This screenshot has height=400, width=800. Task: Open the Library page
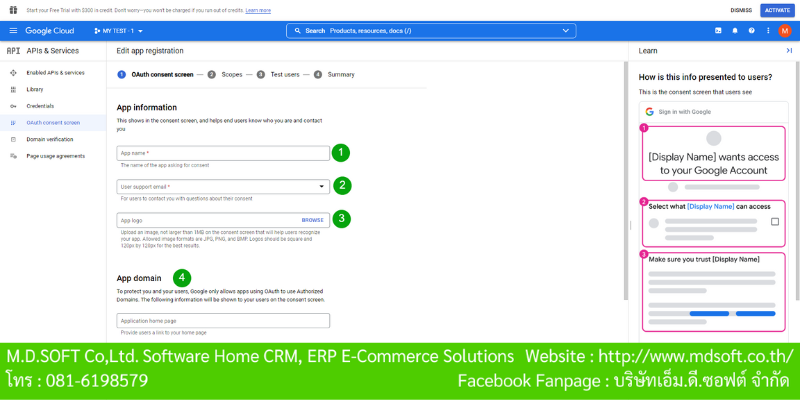pos(35,89)
